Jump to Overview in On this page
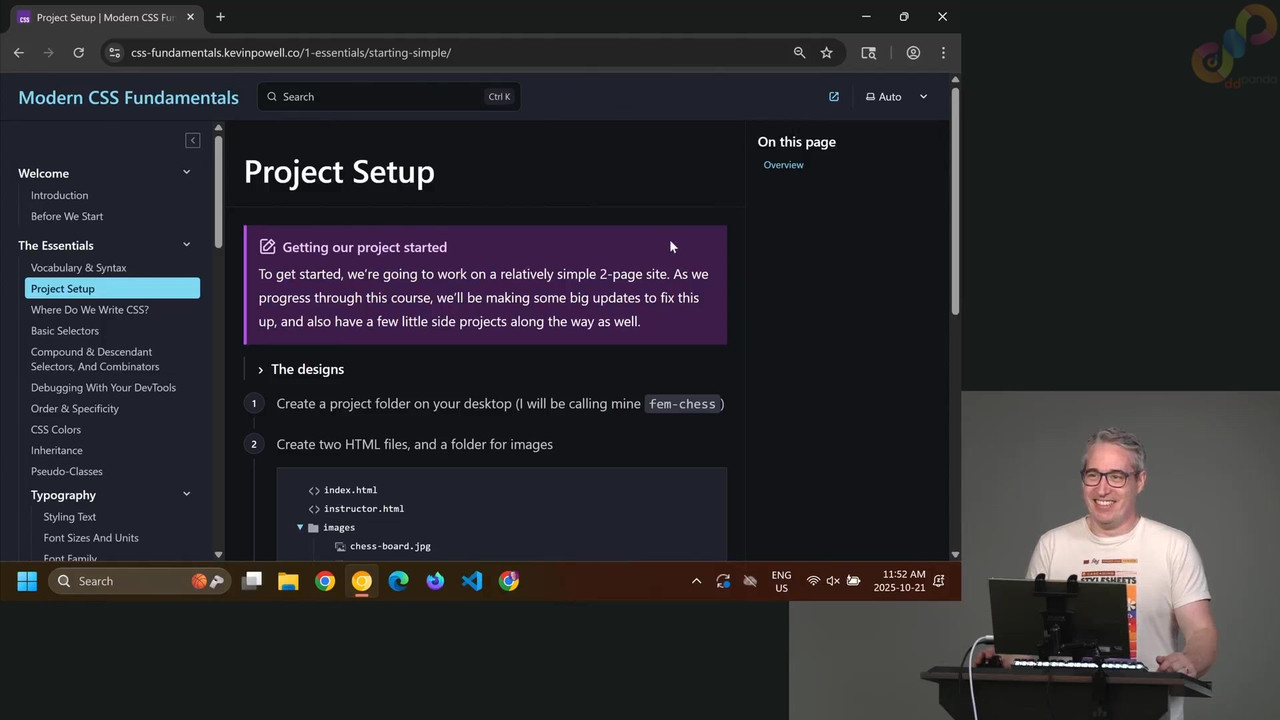This screenshot has width=1280, height=720. click(783, 165)
